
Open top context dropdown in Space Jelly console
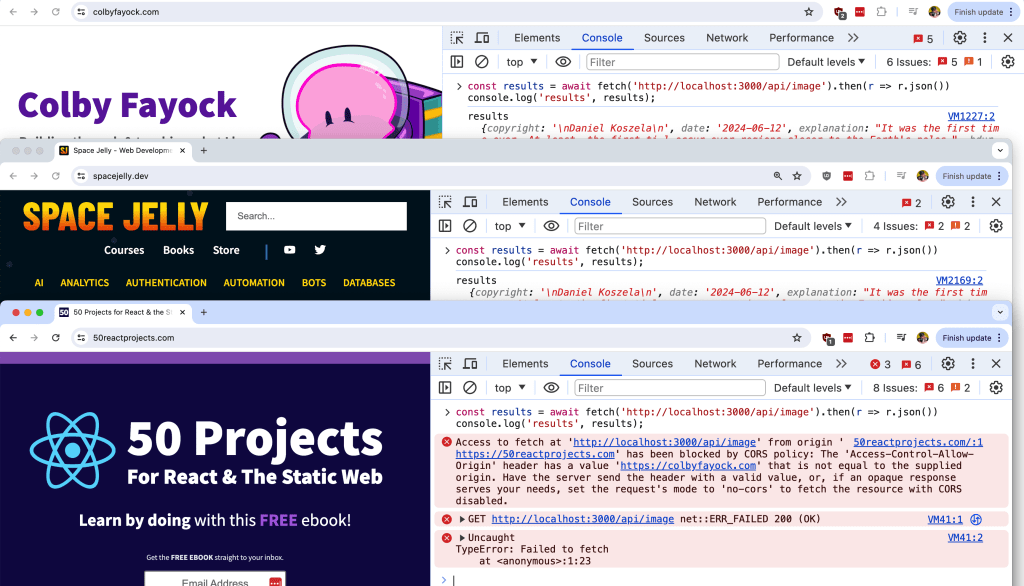click(510, 226)
